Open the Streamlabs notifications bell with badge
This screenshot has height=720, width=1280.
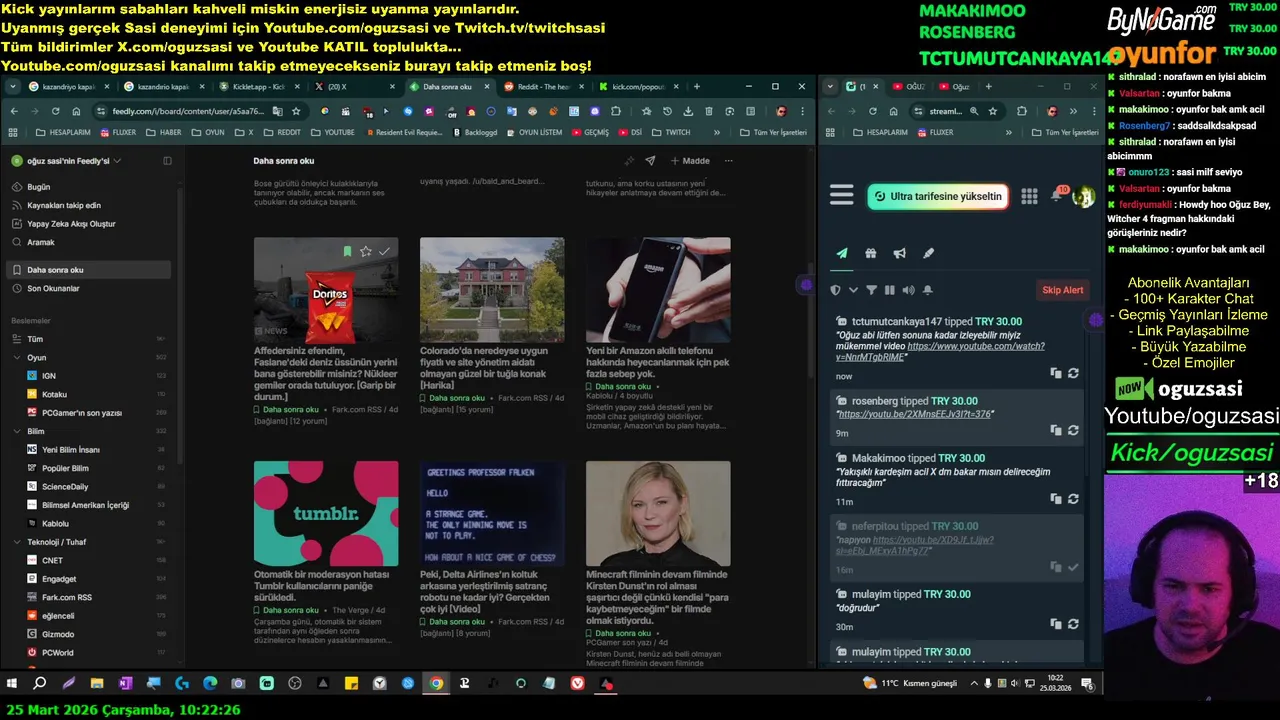(x=1057, y=195)
